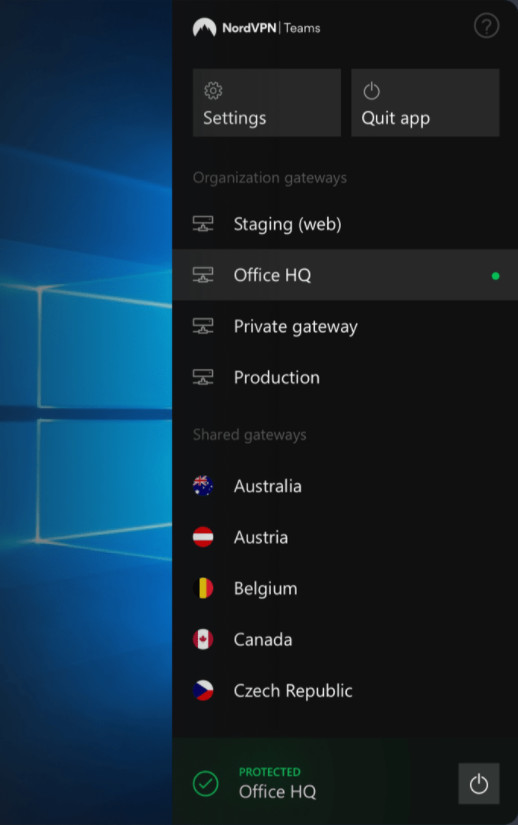The width and height of the screenshot is (518, 825).
Task: Select the Office HQ gateway row
Action: (345, 275)
